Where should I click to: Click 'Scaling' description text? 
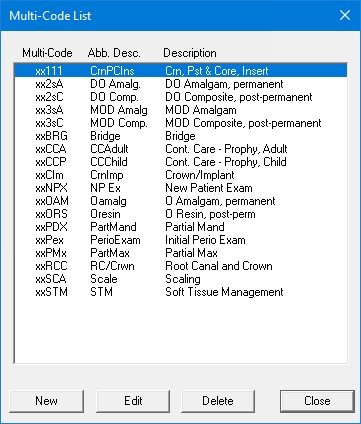coord(183,279)
